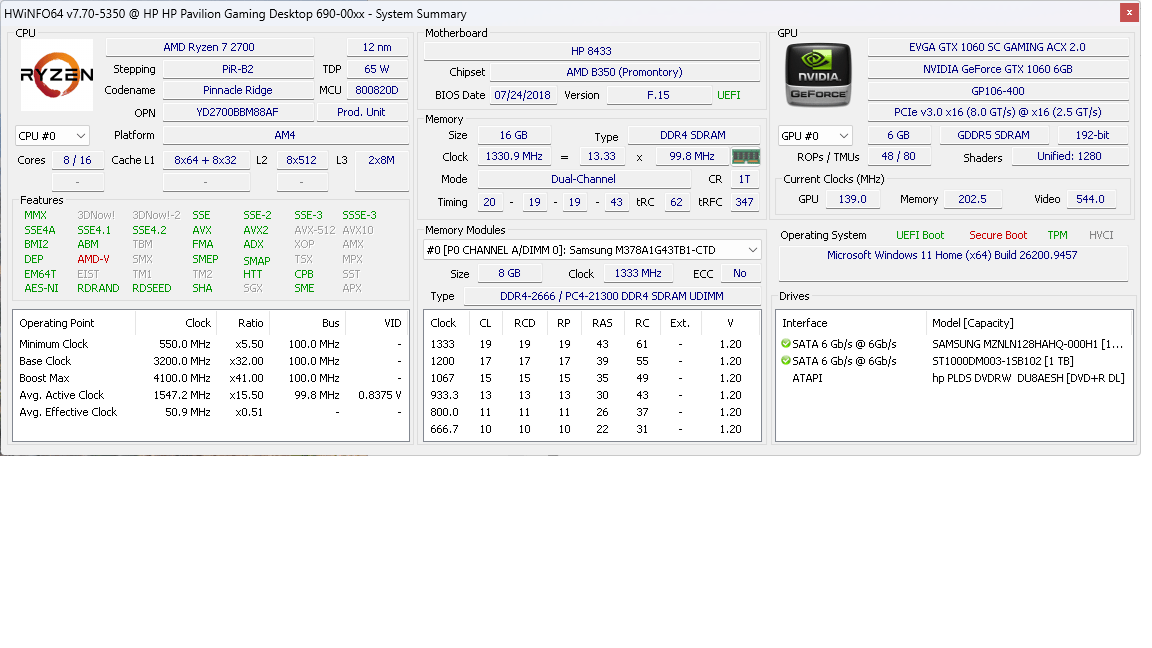Click the GP106-400 GPU chip field

pos(998,91)
